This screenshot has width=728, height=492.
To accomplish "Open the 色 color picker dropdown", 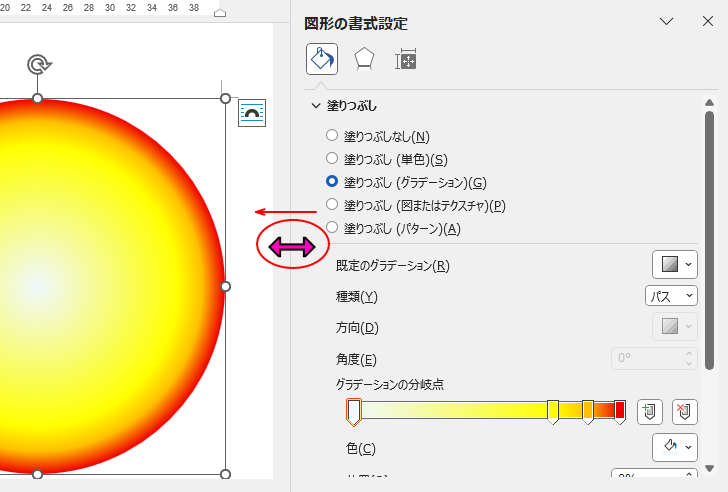I will 675,447.
